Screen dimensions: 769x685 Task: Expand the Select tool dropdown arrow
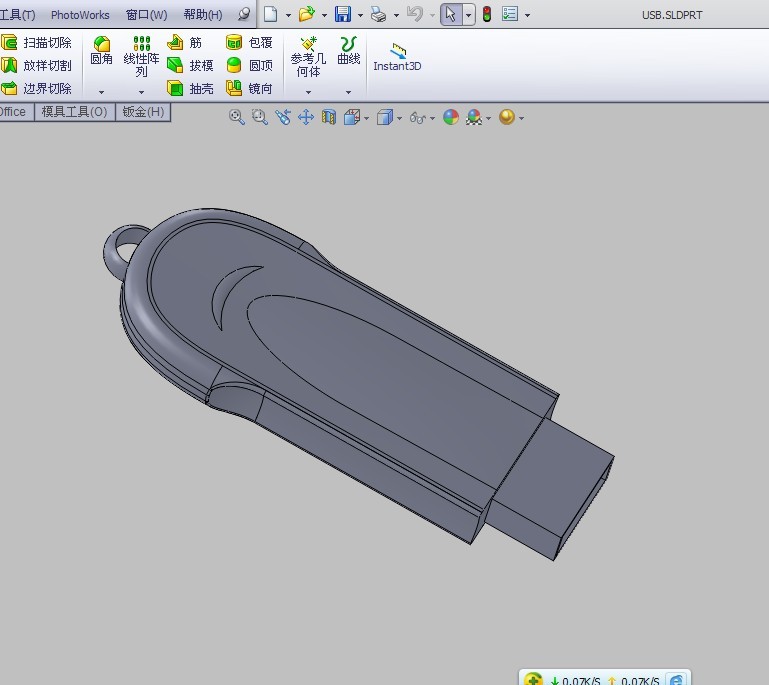[x=468, y=15]
